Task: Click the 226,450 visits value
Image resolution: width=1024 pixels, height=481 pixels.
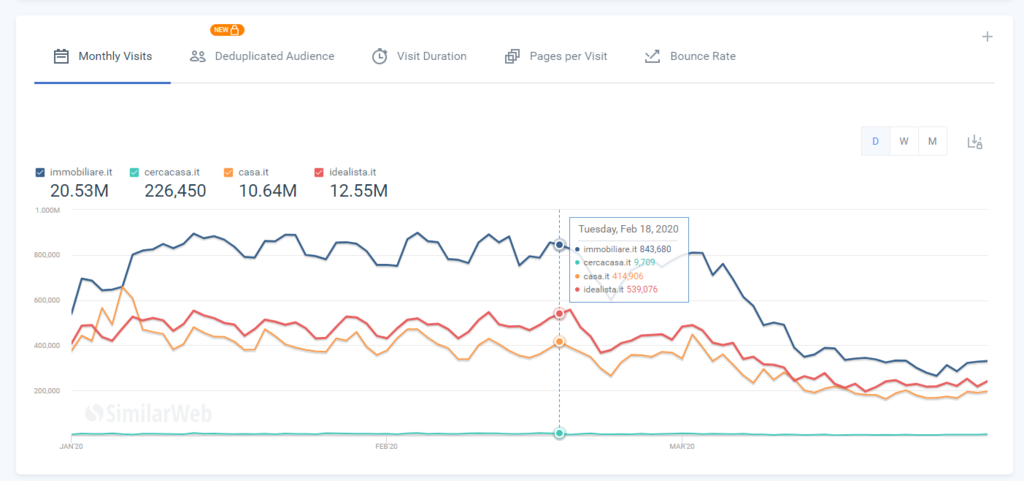Action: 175,191
